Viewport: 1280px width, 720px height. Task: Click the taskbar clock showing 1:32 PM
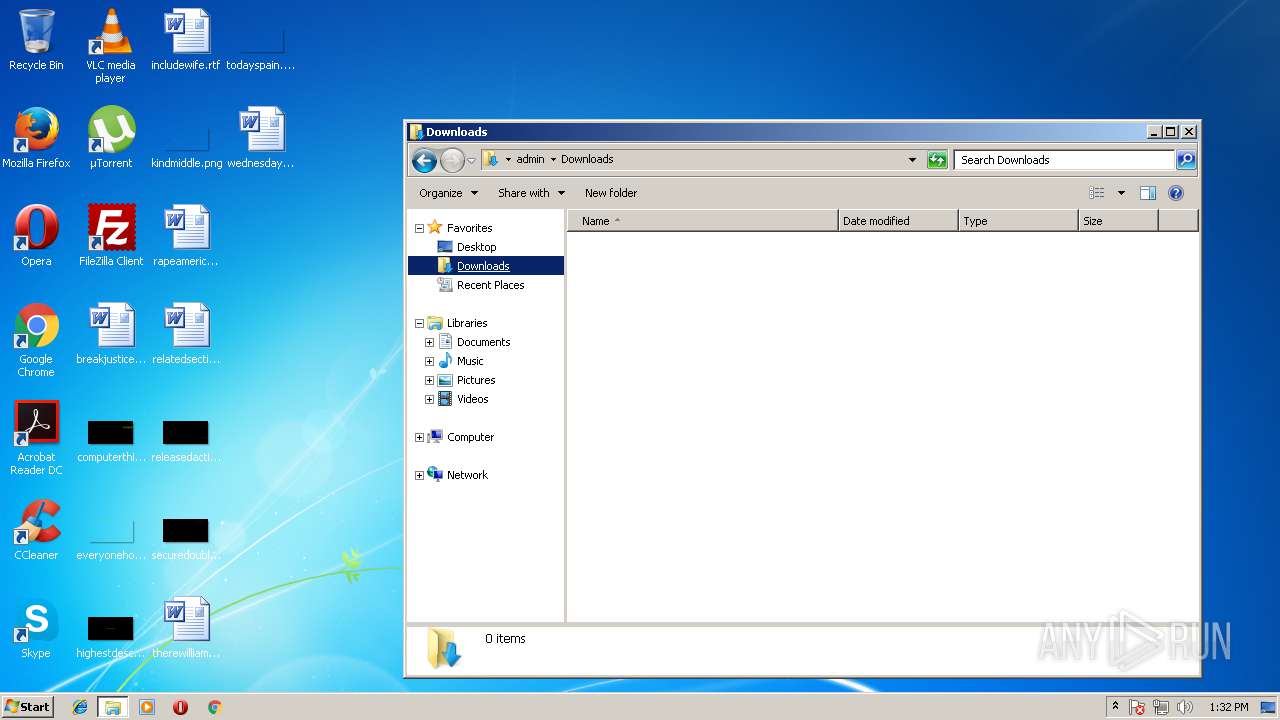(x=1228, y=707)
